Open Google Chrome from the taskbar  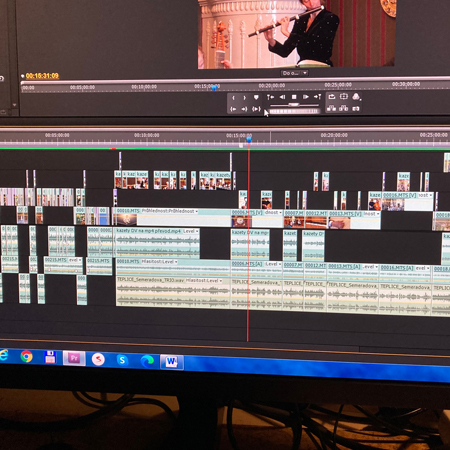point(26,356)
